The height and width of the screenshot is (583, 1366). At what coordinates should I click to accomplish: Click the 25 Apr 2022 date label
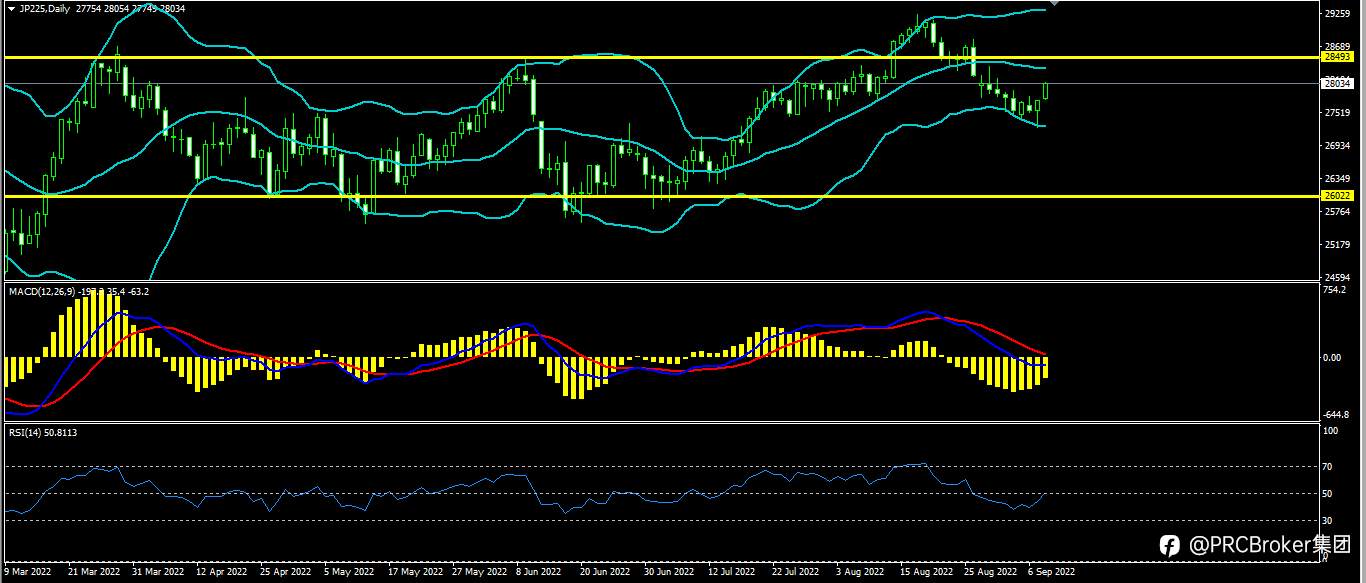coord(285,573)
